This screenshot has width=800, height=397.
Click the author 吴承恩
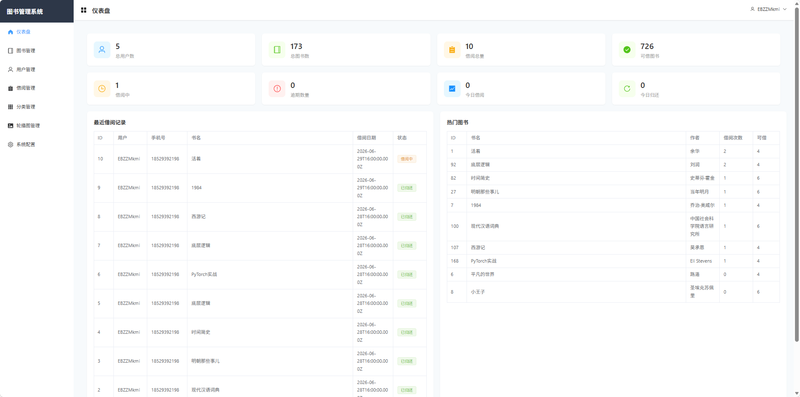pyautogui.click(x=697, y=247)
